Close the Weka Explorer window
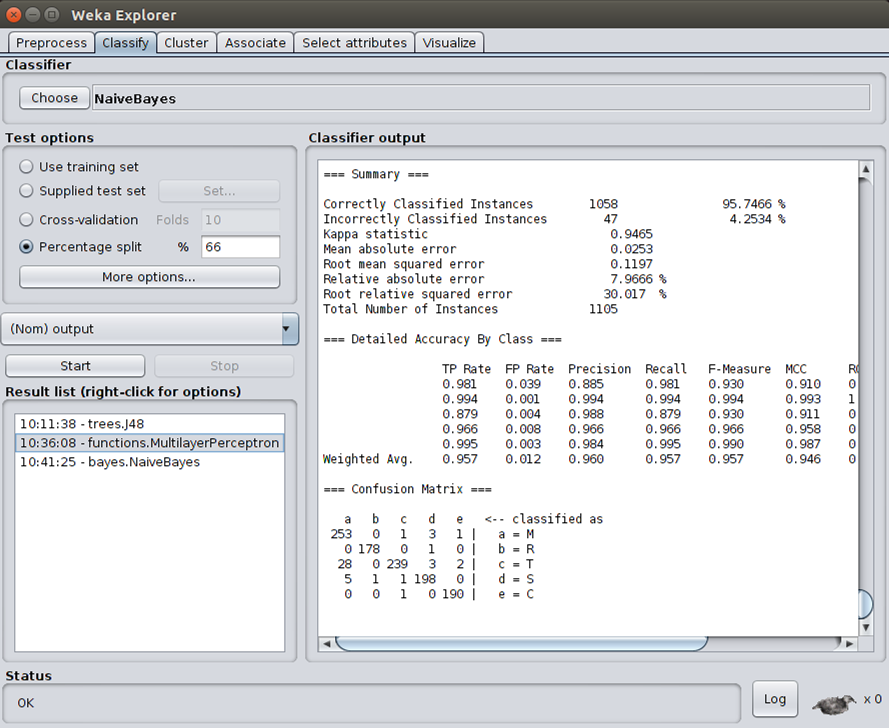 click(14, 15)
